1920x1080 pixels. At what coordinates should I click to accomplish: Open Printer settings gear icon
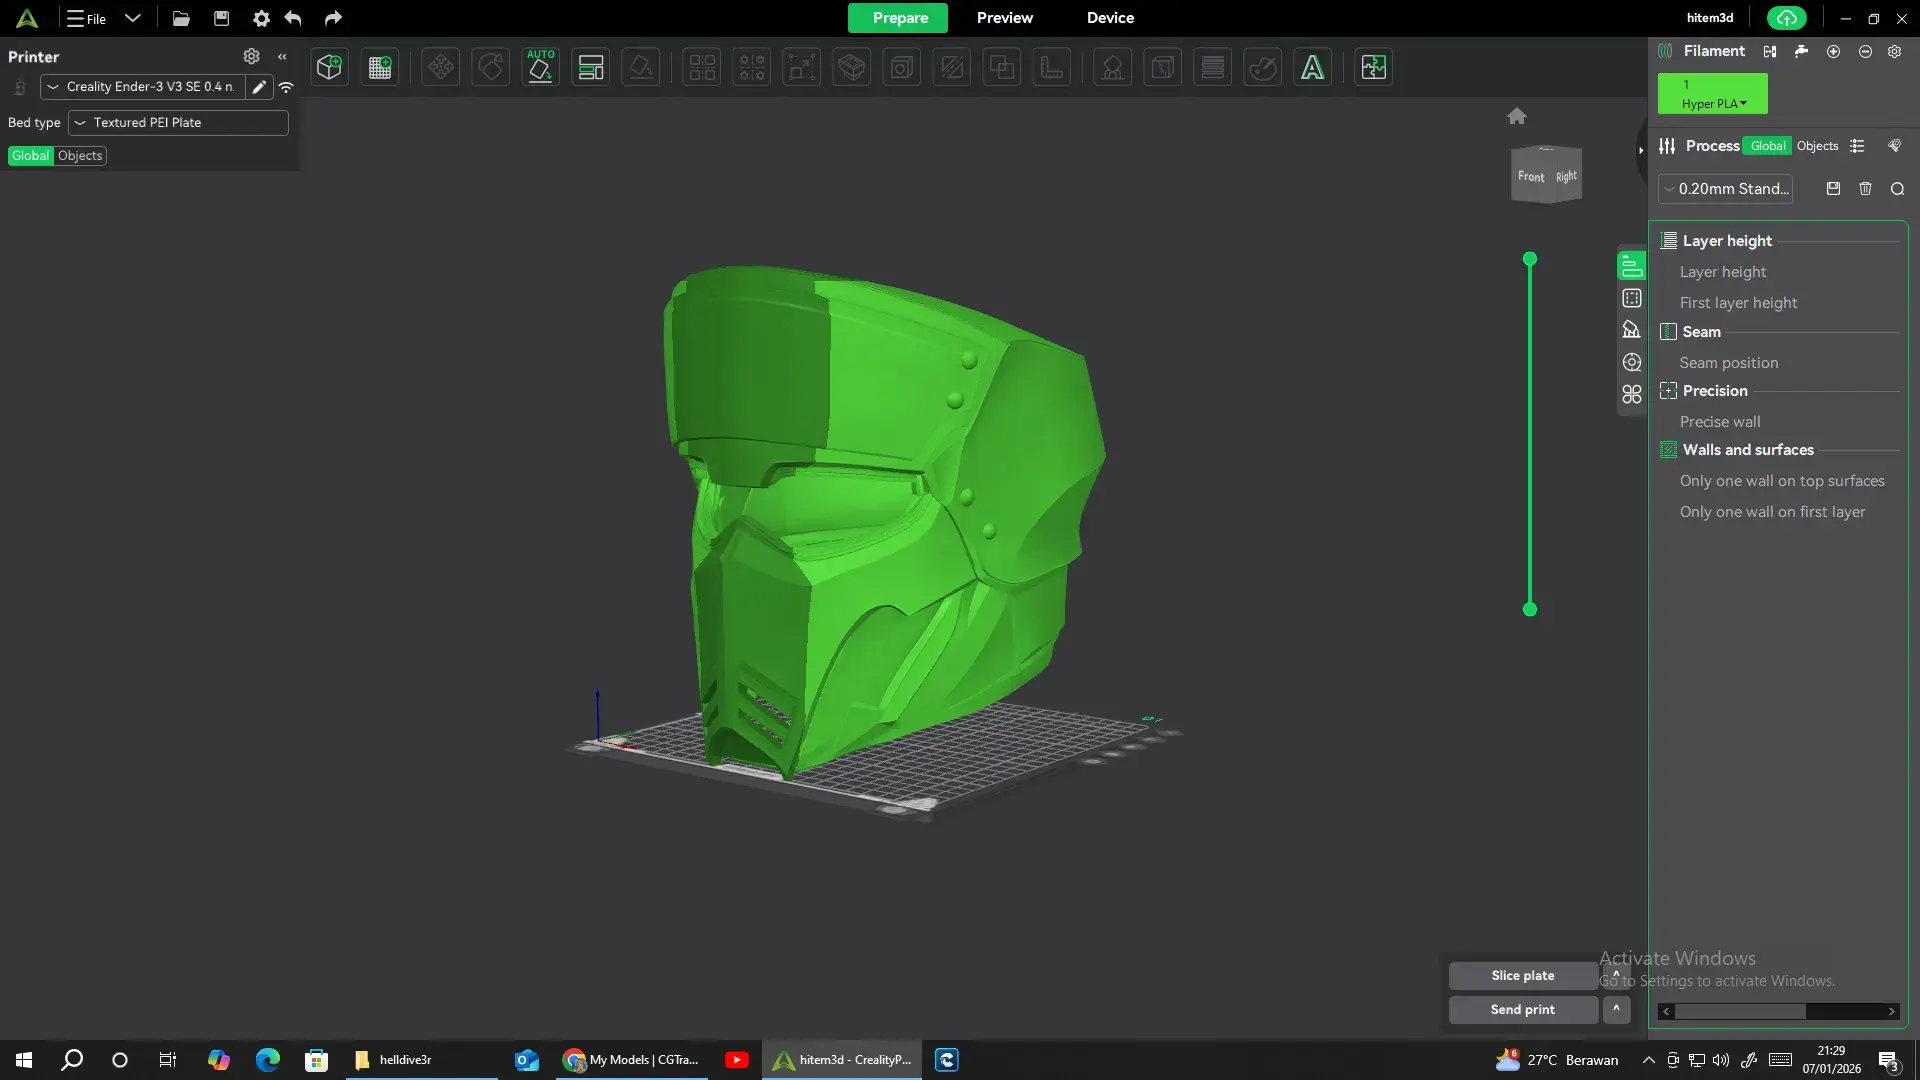coord(251,56)
